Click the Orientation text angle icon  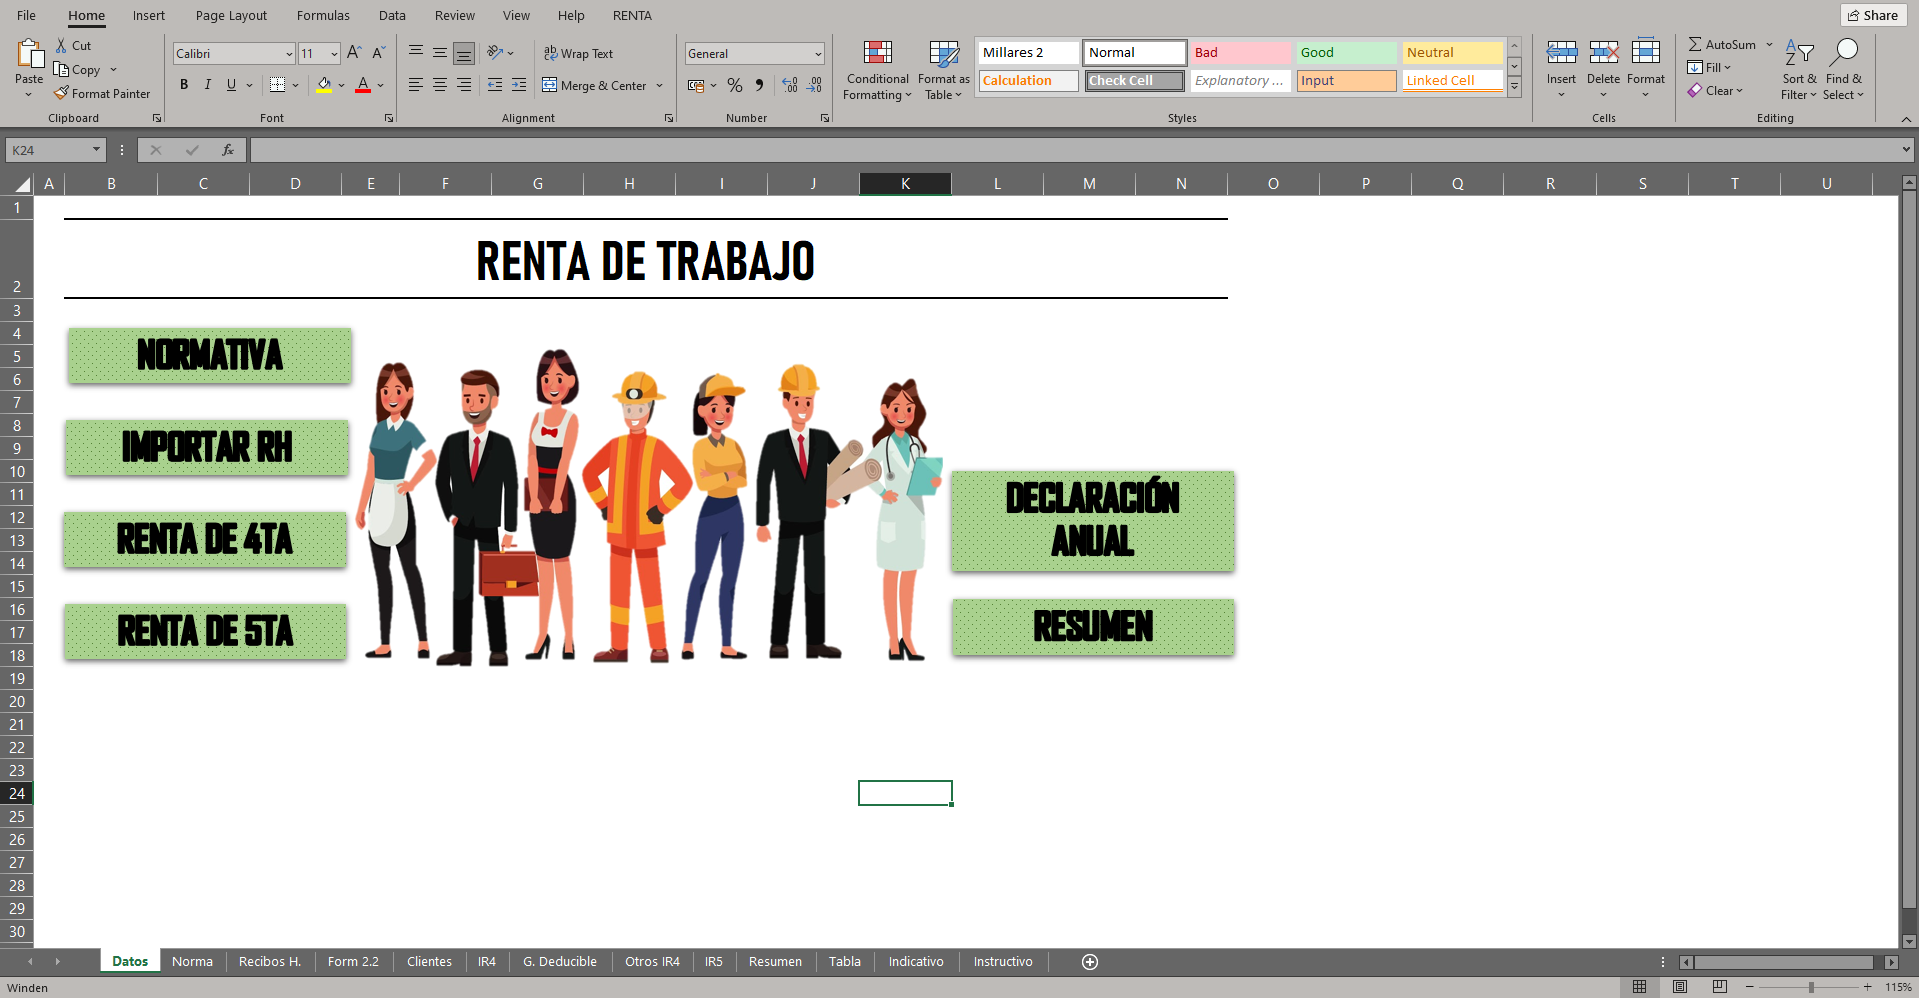pos(495,52)
